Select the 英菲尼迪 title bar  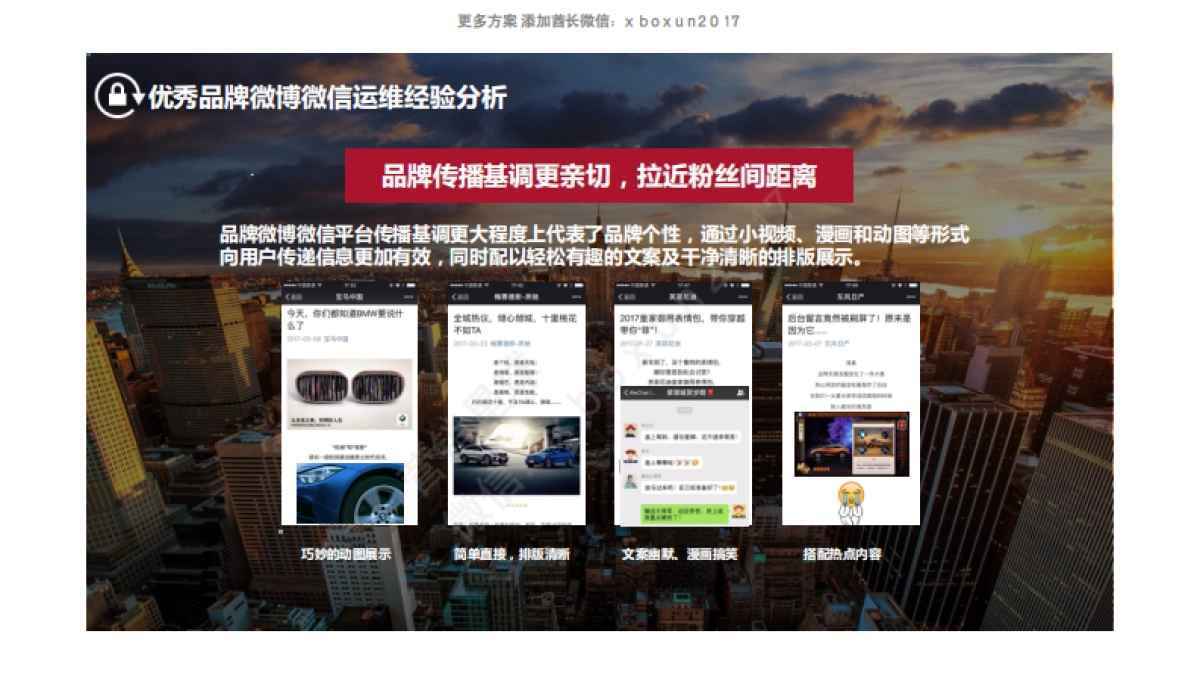685,297
